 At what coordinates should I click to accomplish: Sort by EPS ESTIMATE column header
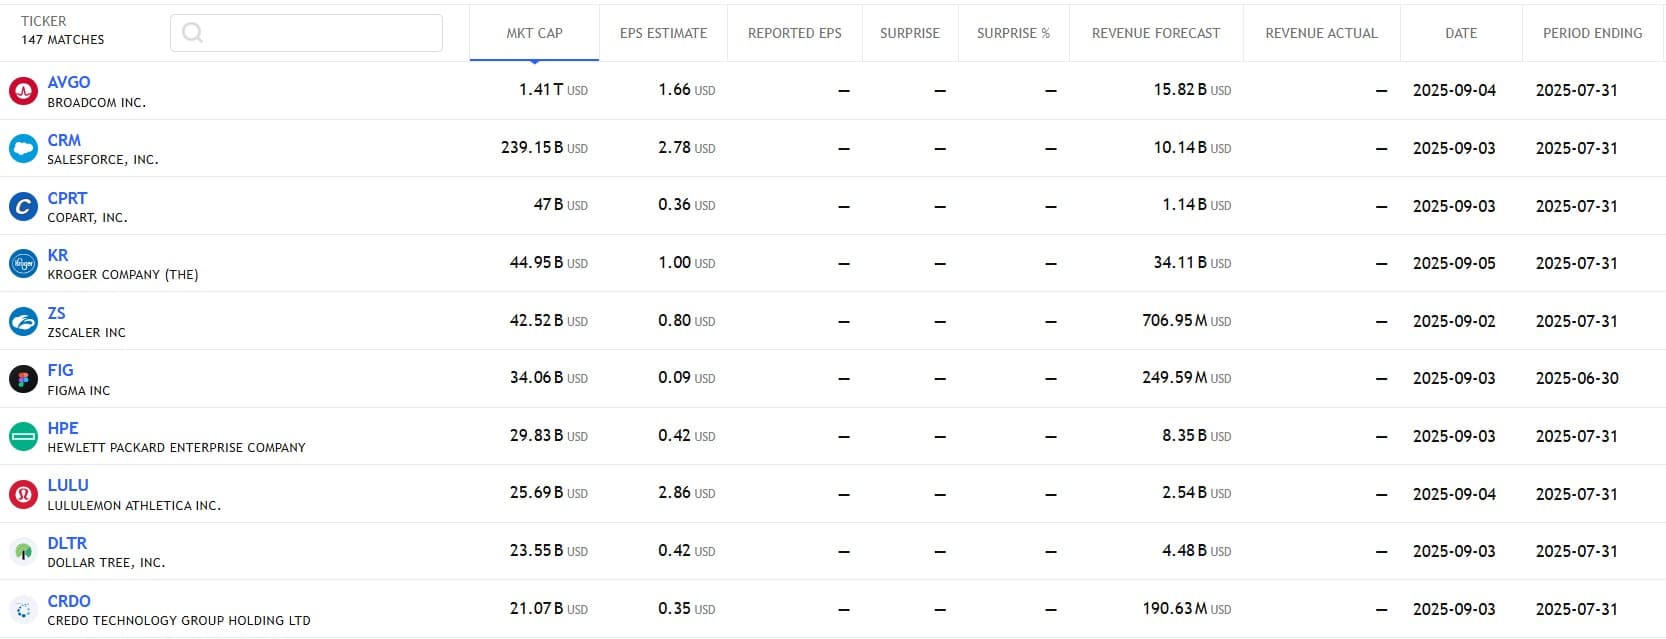[663, 33]
